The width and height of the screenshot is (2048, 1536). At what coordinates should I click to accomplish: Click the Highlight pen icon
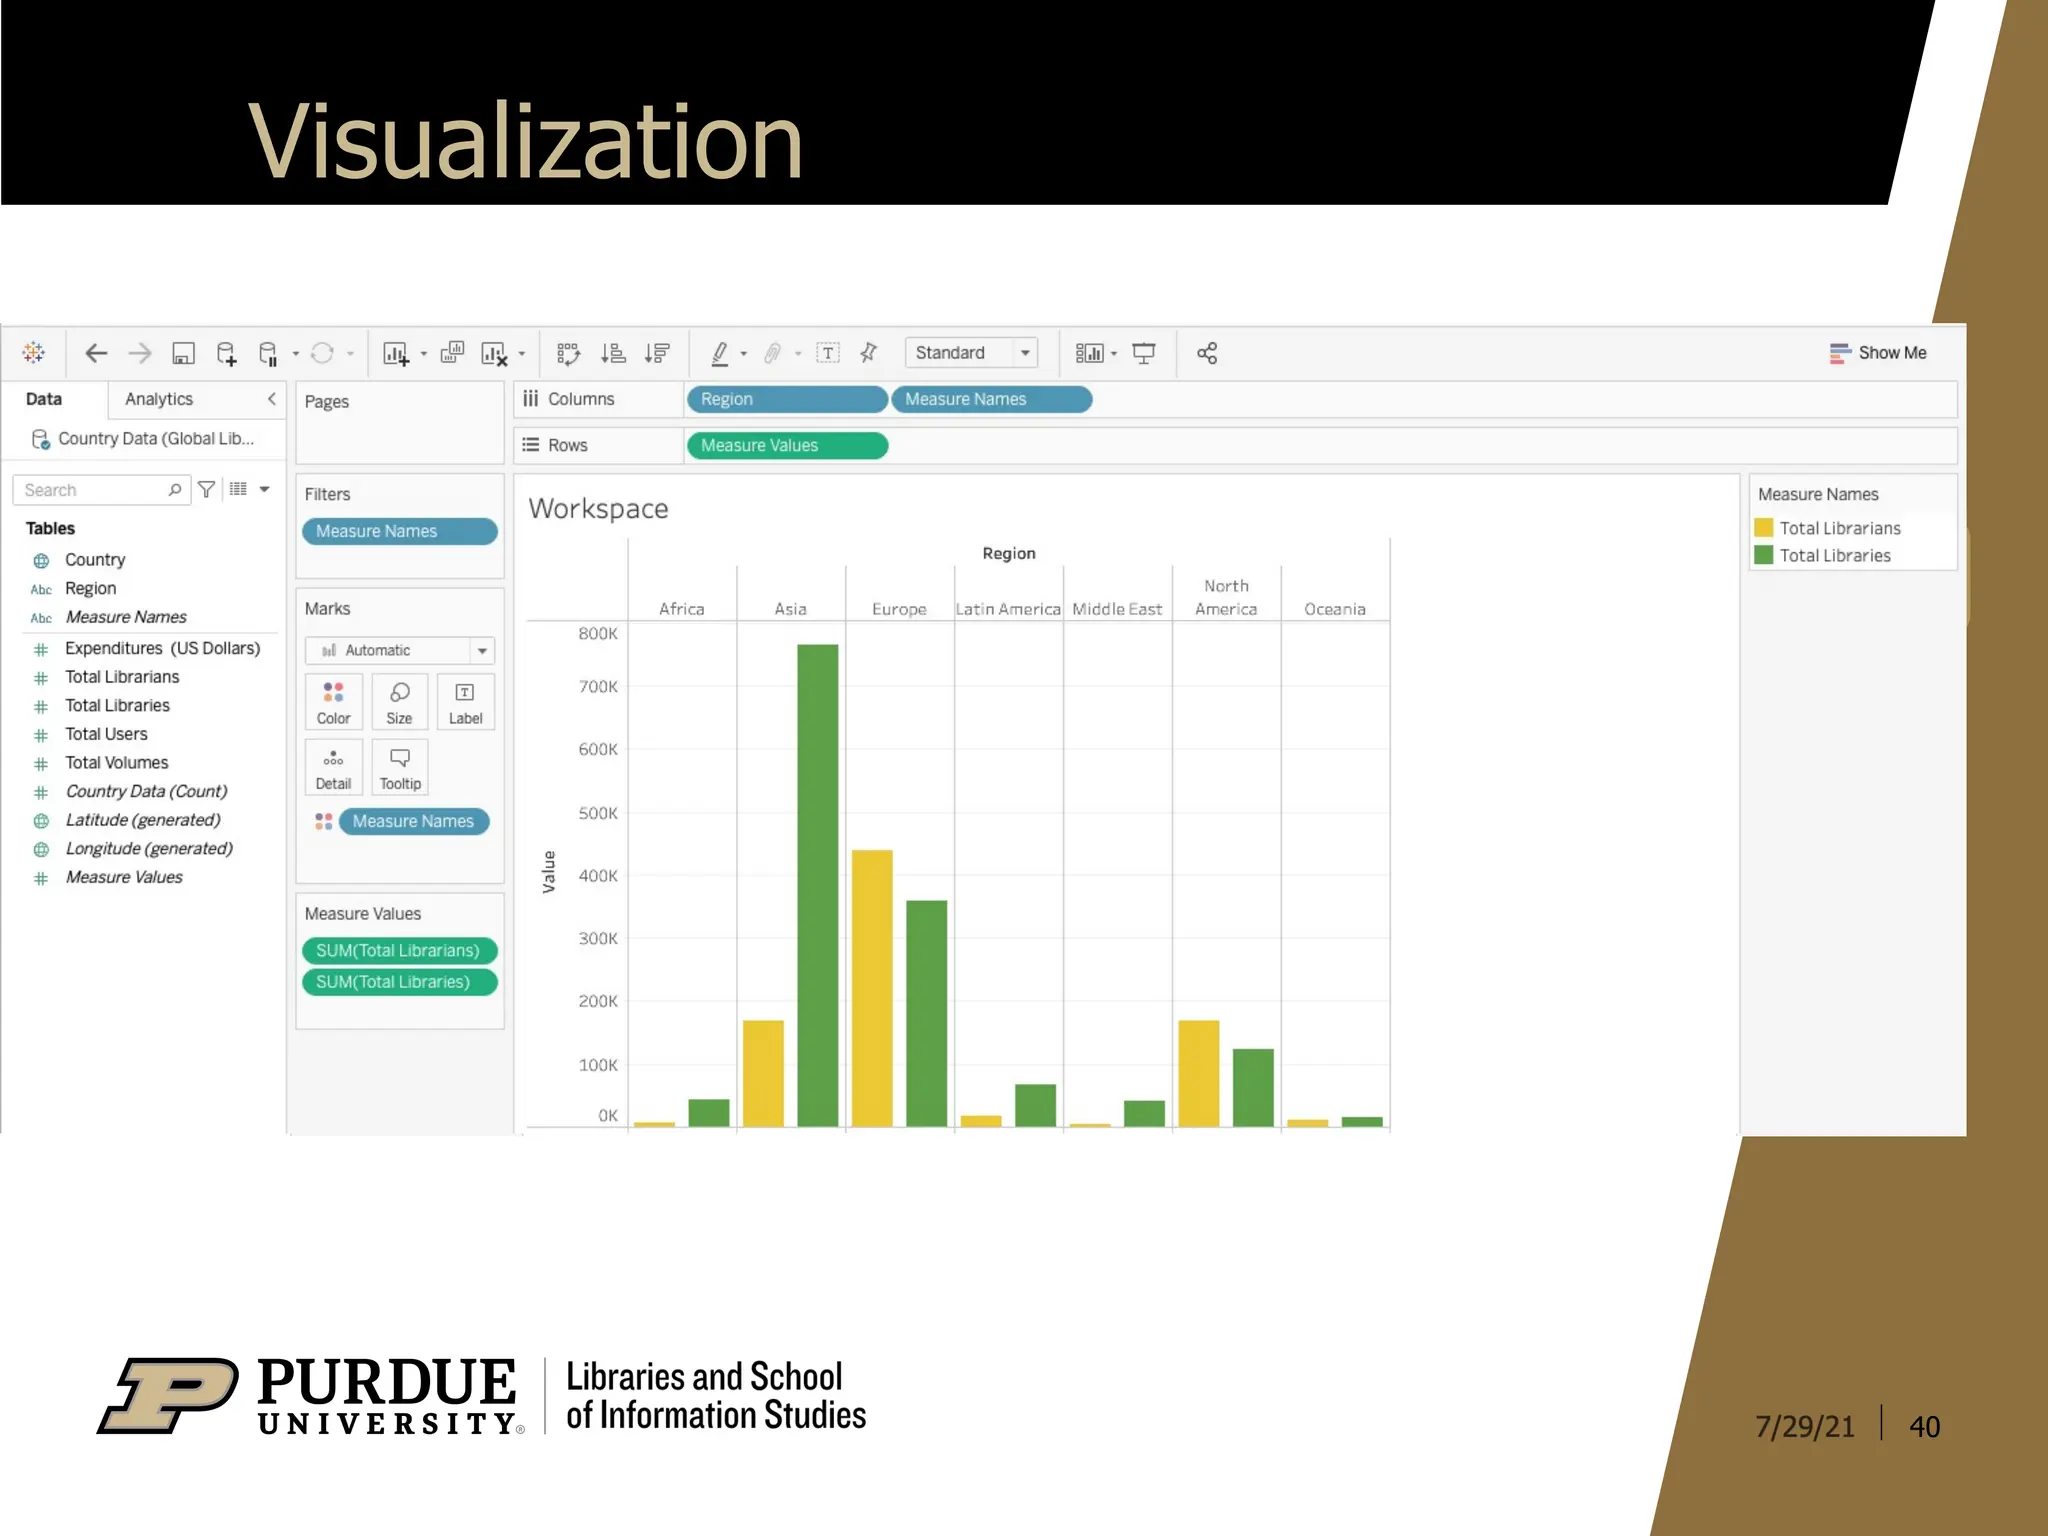click(x=719, y=353)
